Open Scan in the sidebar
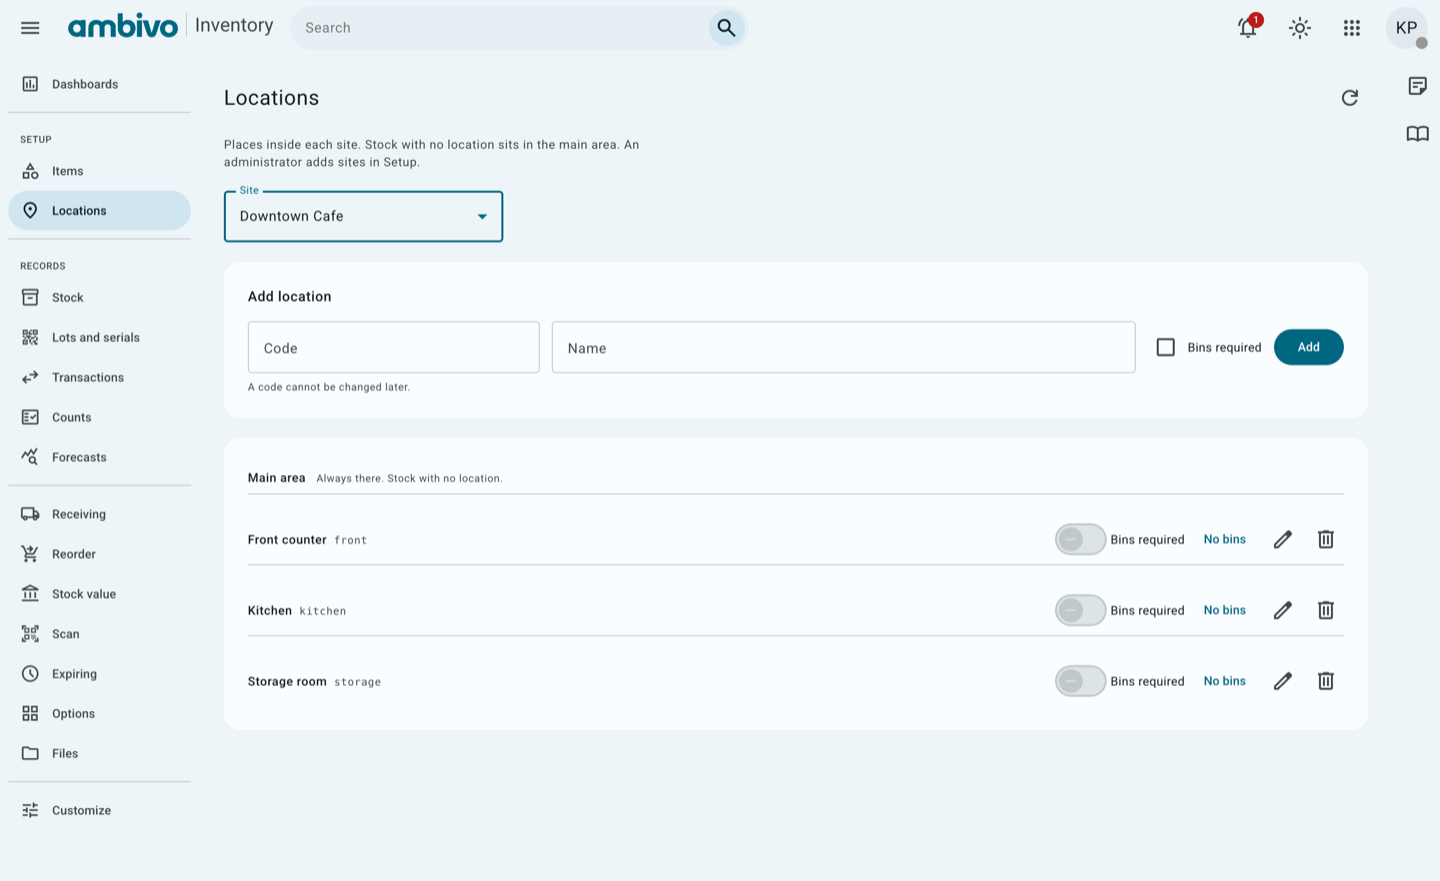Screen dimensions: 1440x881 click(99, 635)
